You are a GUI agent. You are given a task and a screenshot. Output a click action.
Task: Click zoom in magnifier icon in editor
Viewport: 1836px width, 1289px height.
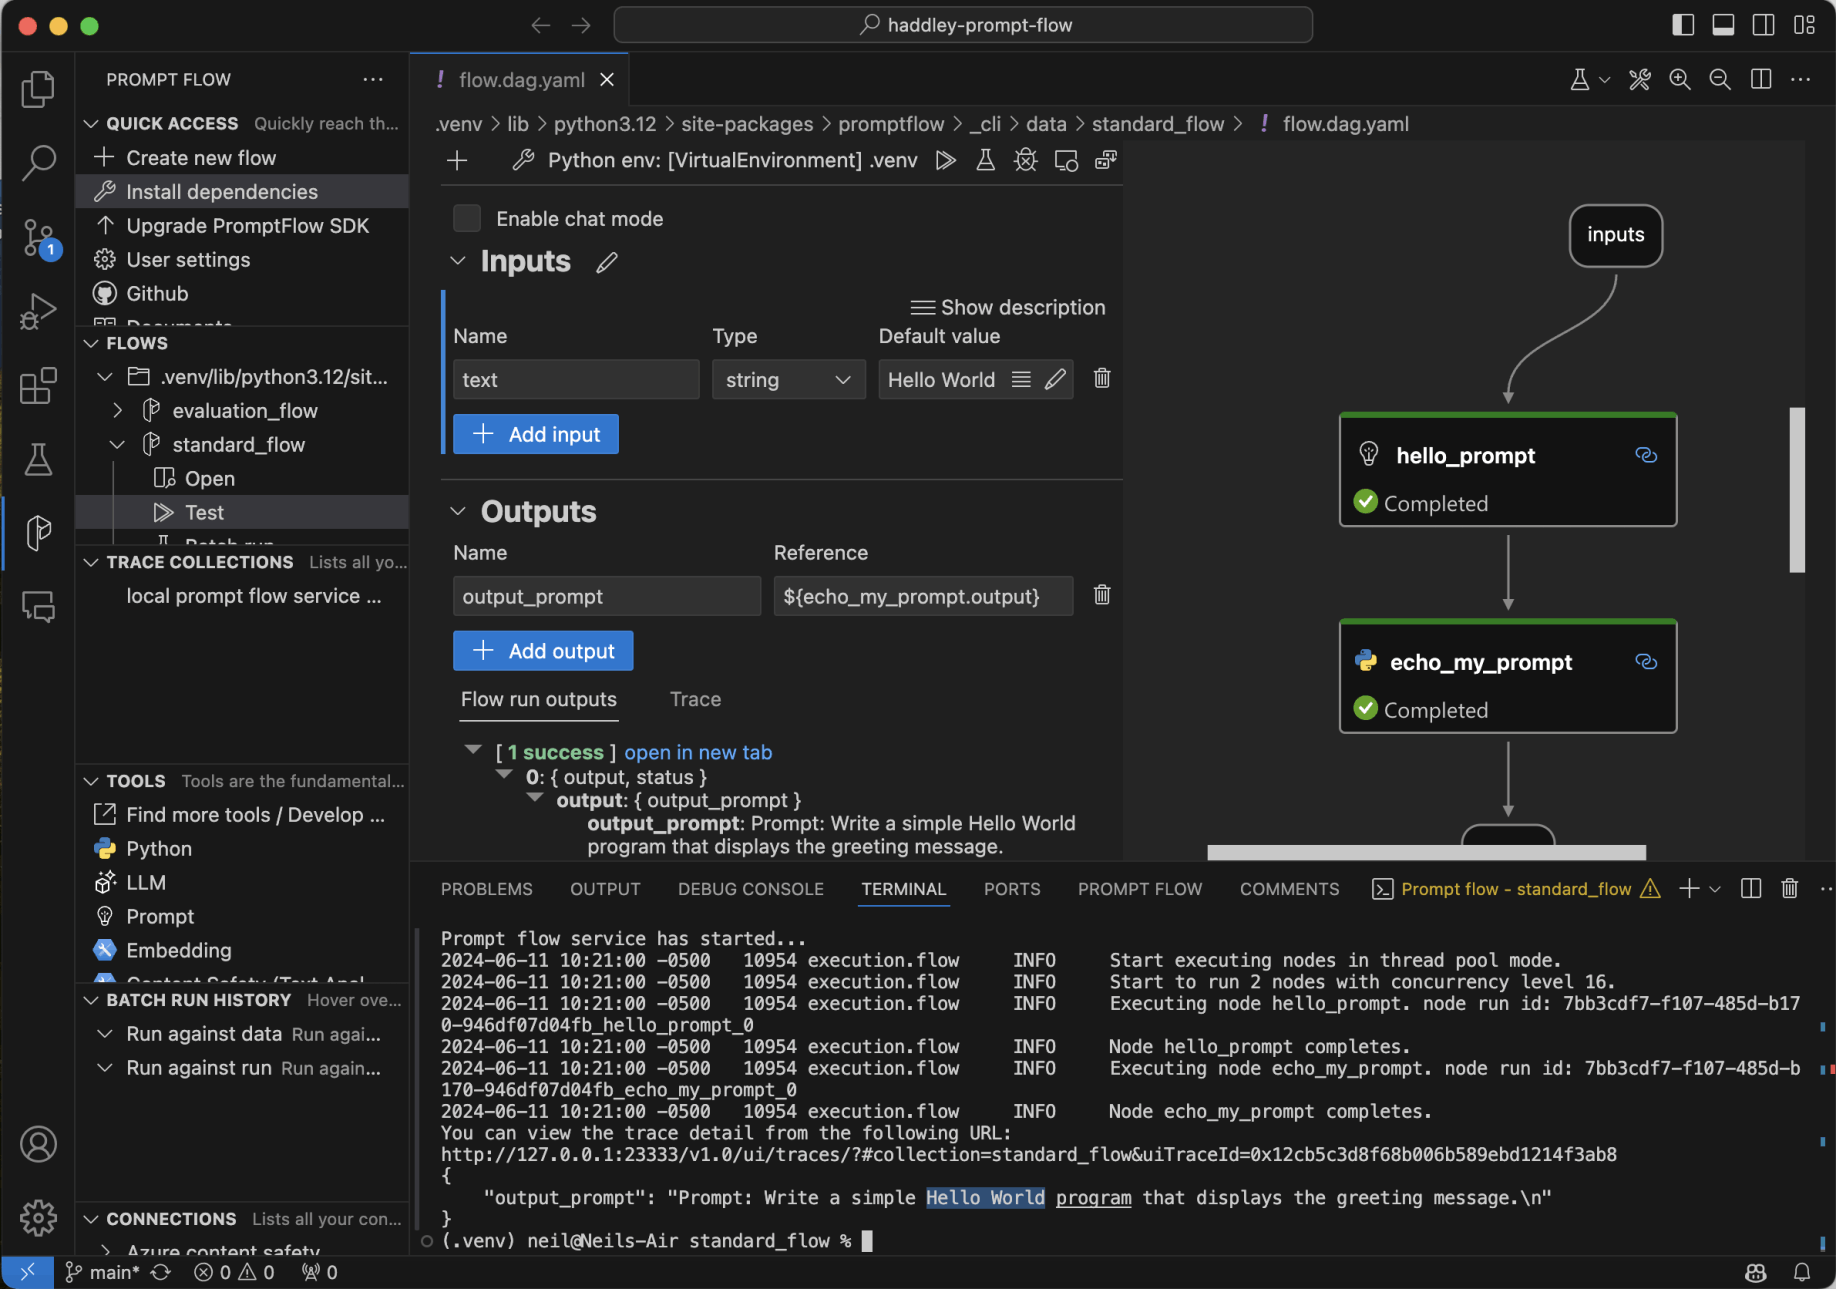click(1680, 80)
